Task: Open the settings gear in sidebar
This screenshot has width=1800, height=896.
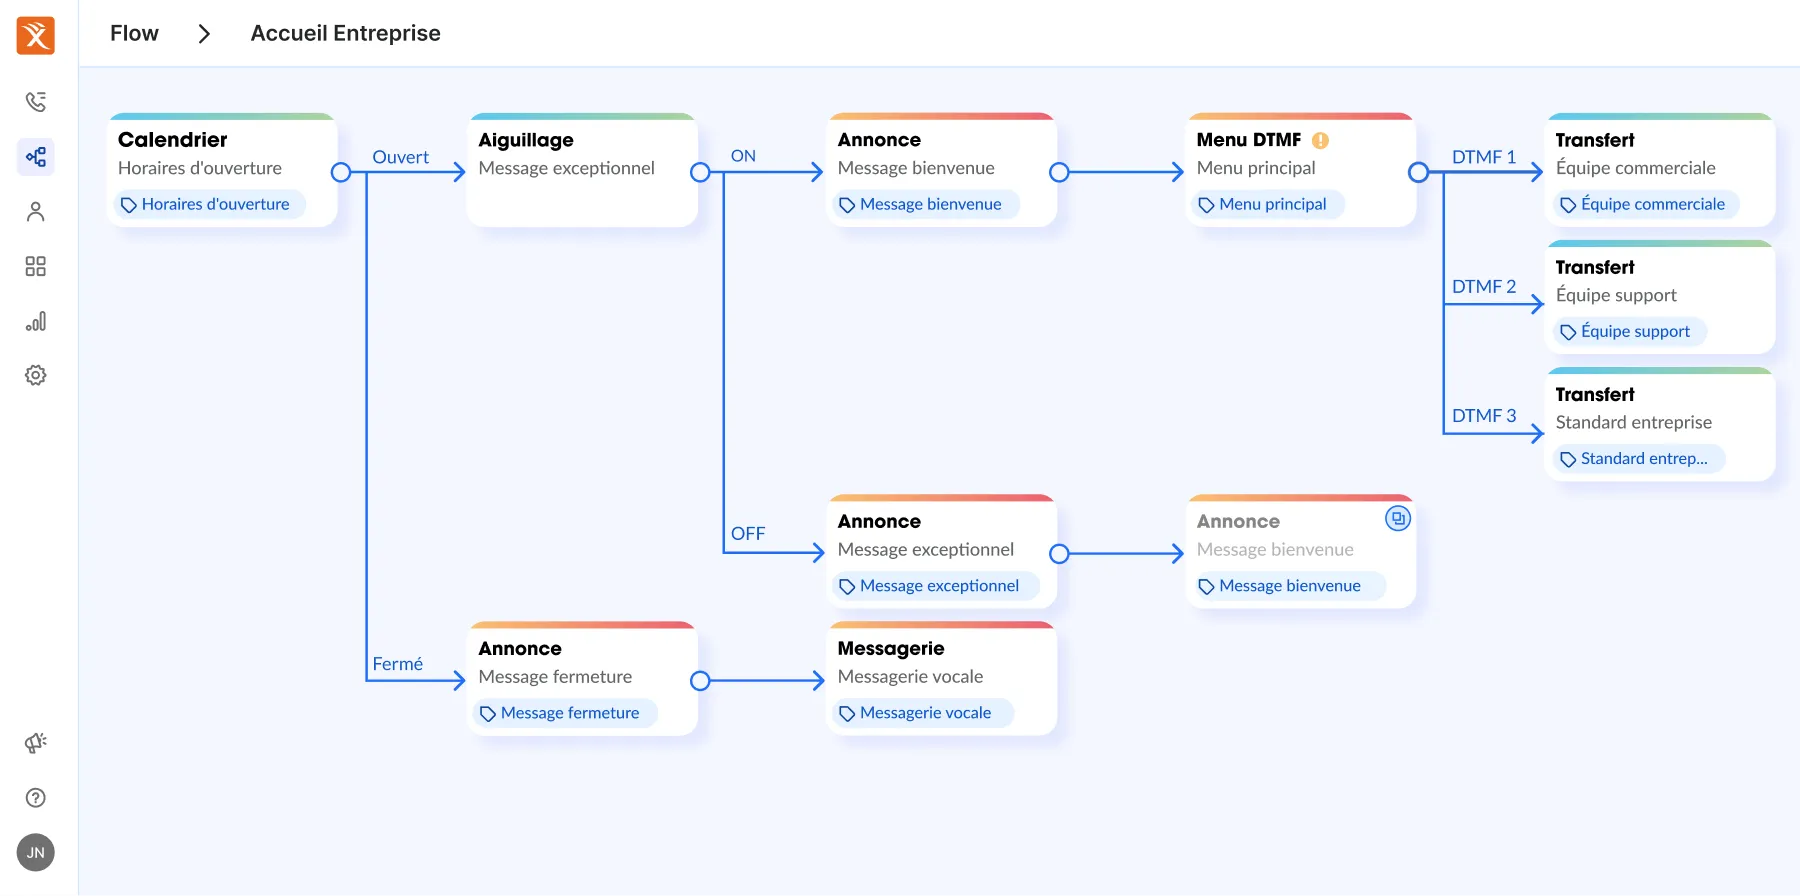Action: pos(36,375)
